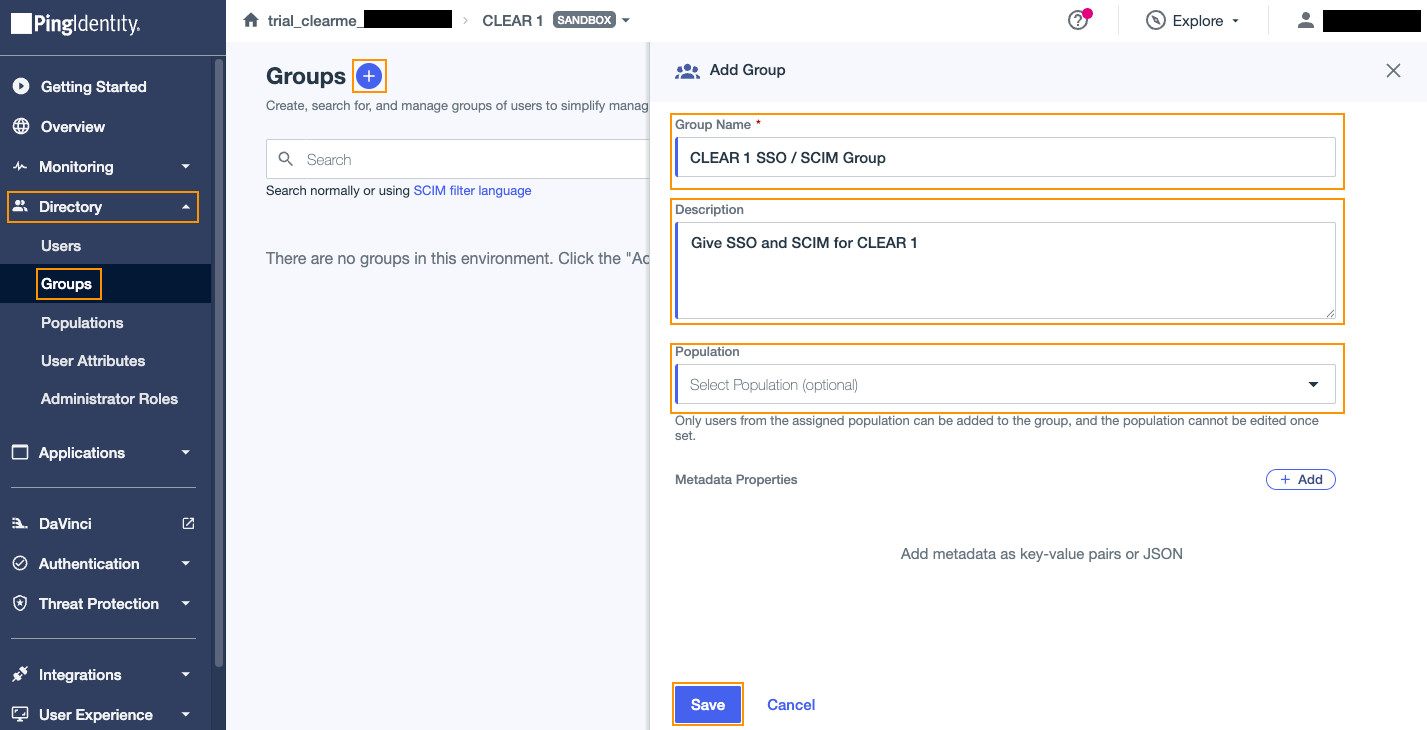Expand the User Experience menu arrow
Screen dimensions: 1427x730
coord(186,715)
